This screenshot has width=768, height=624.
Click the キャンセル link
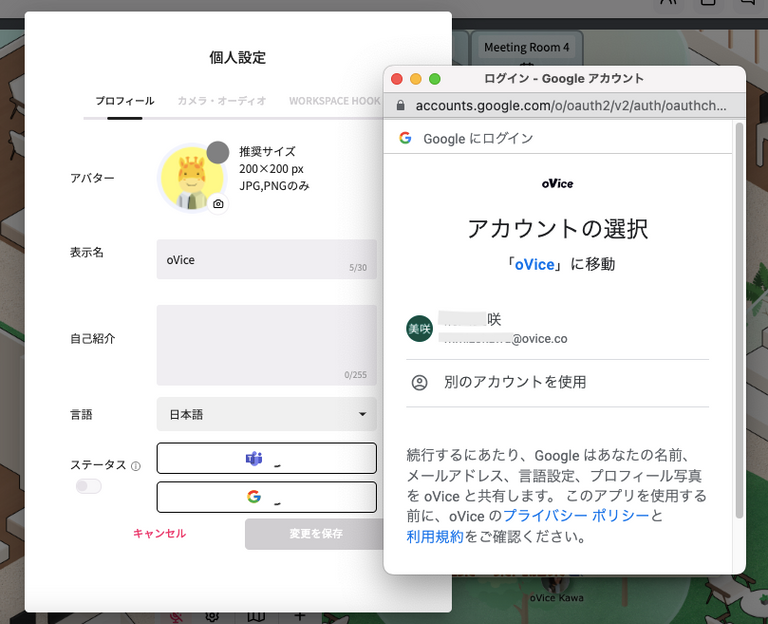pos(160,533)
